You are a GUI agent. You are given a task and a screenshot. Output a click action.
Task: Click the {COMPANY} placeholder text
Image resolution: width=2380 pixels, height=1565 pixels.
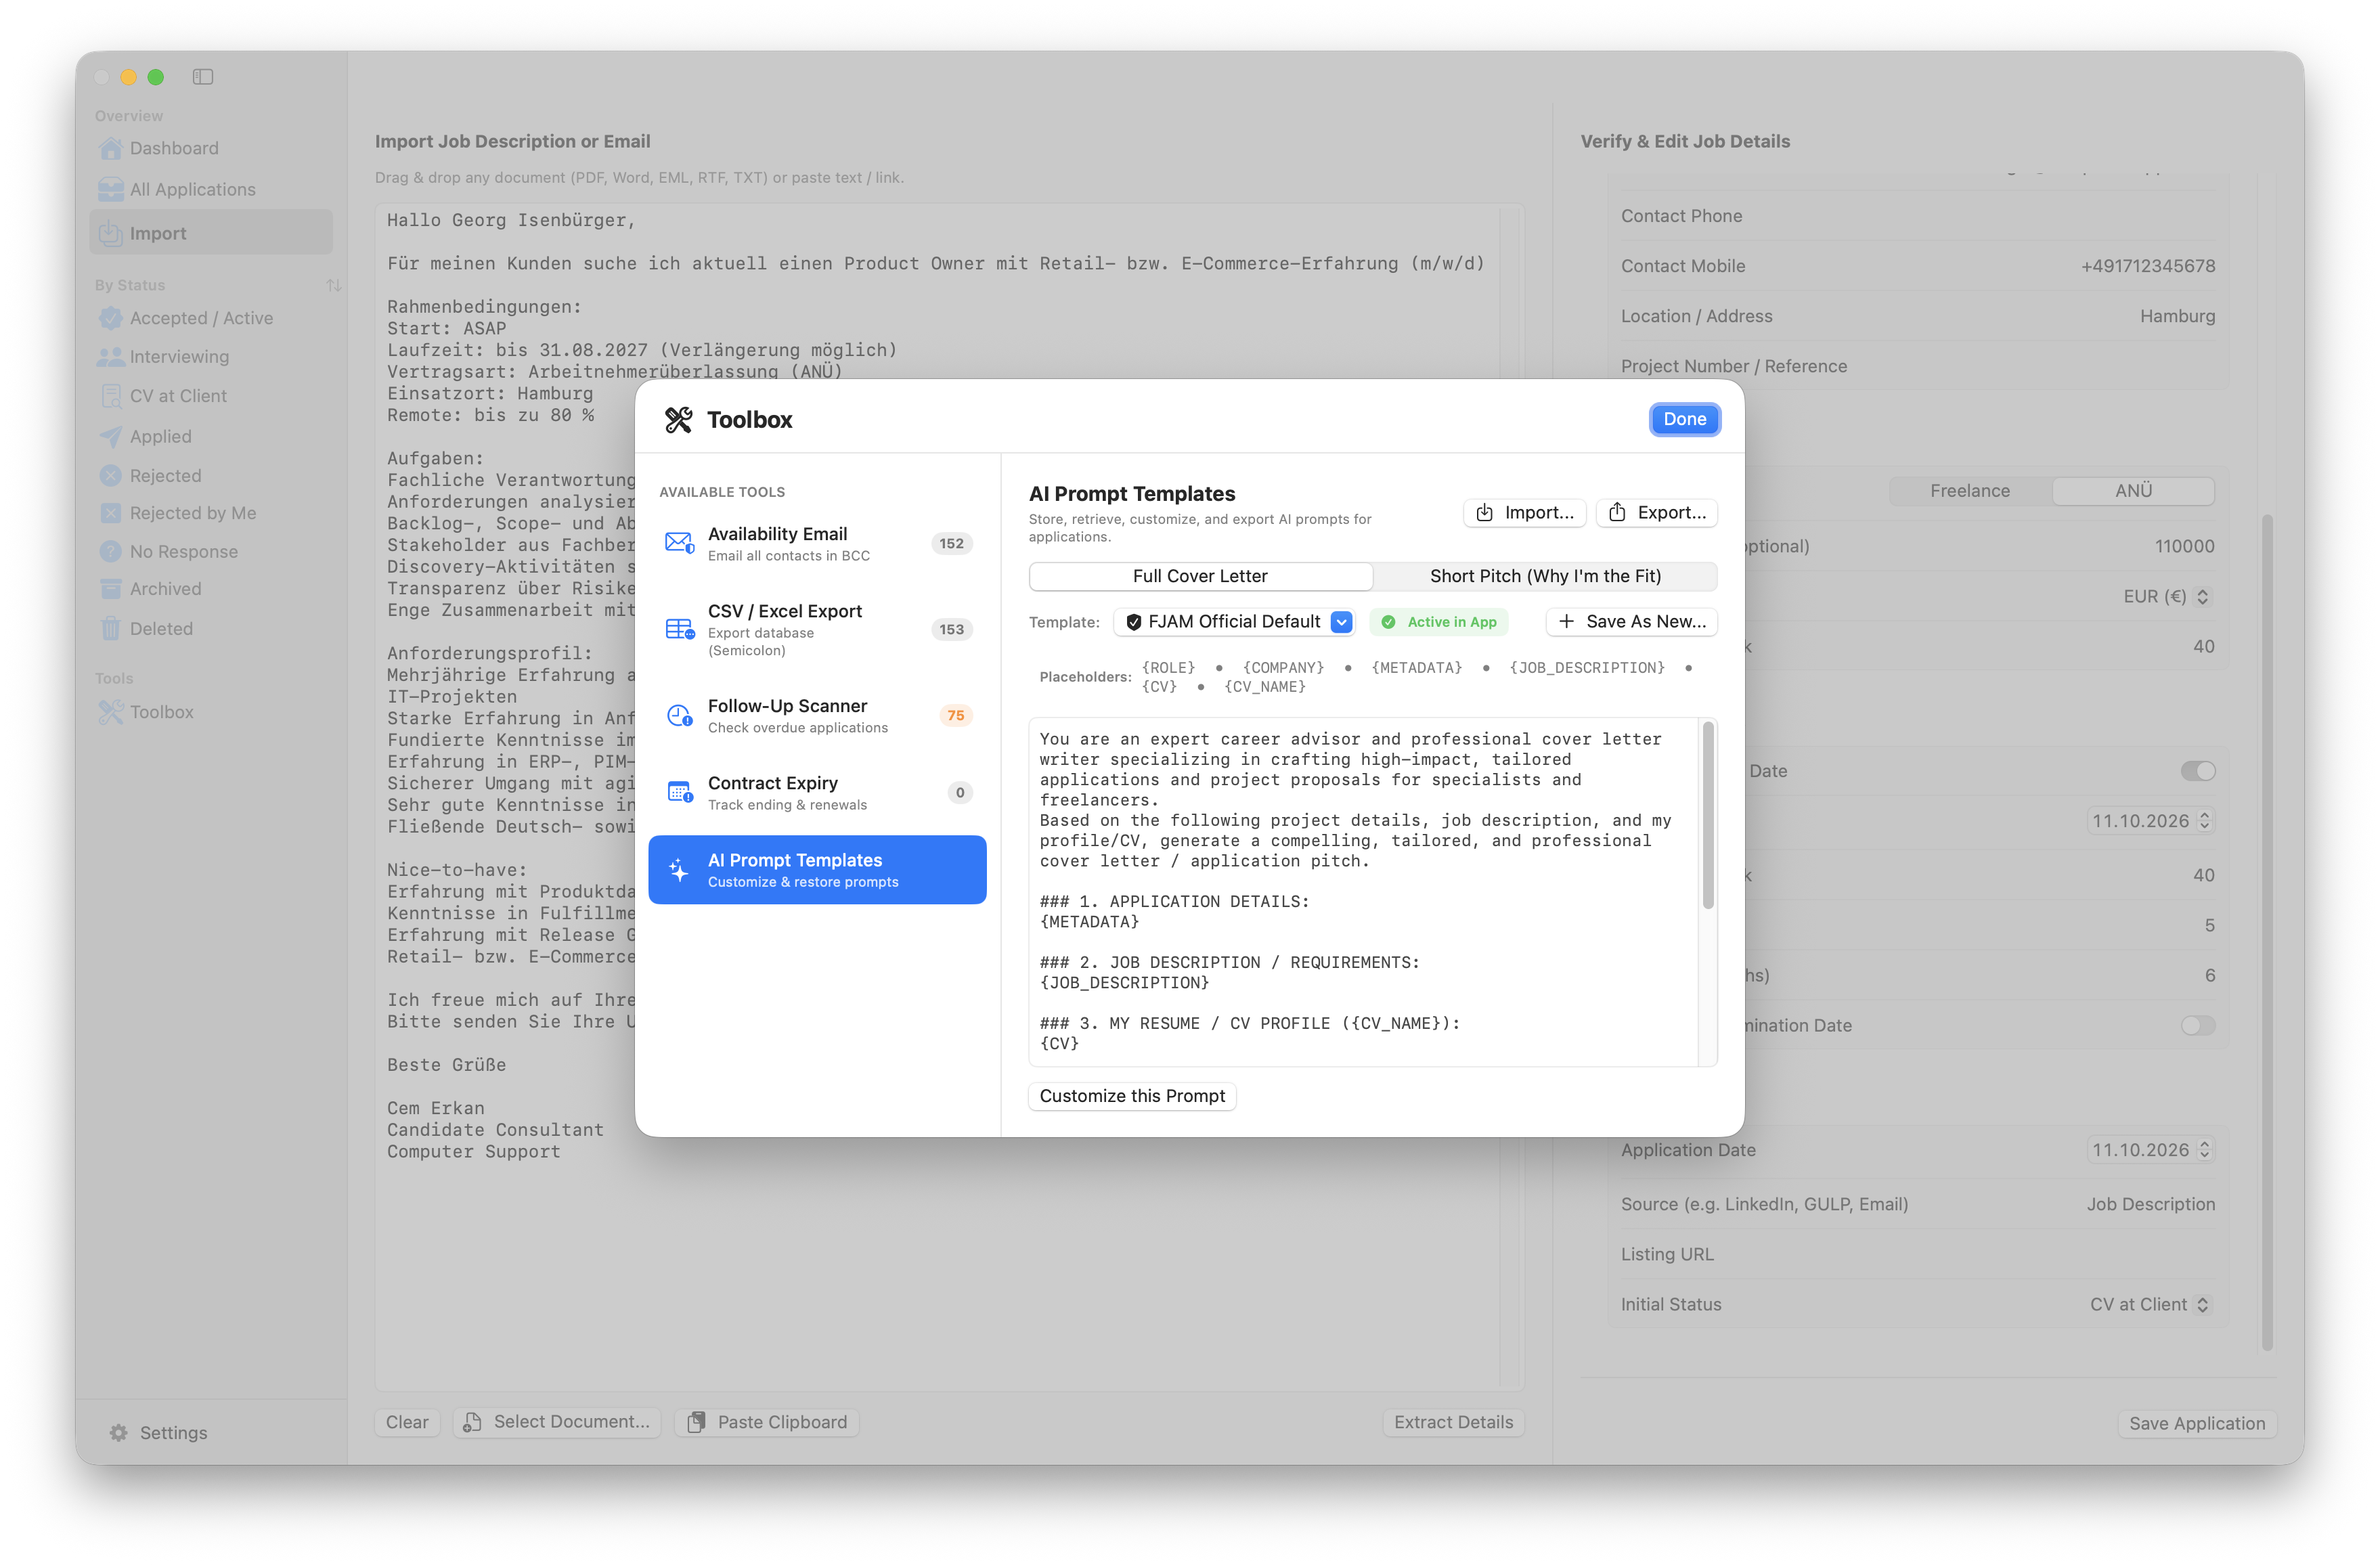(x=1283, y=668)
